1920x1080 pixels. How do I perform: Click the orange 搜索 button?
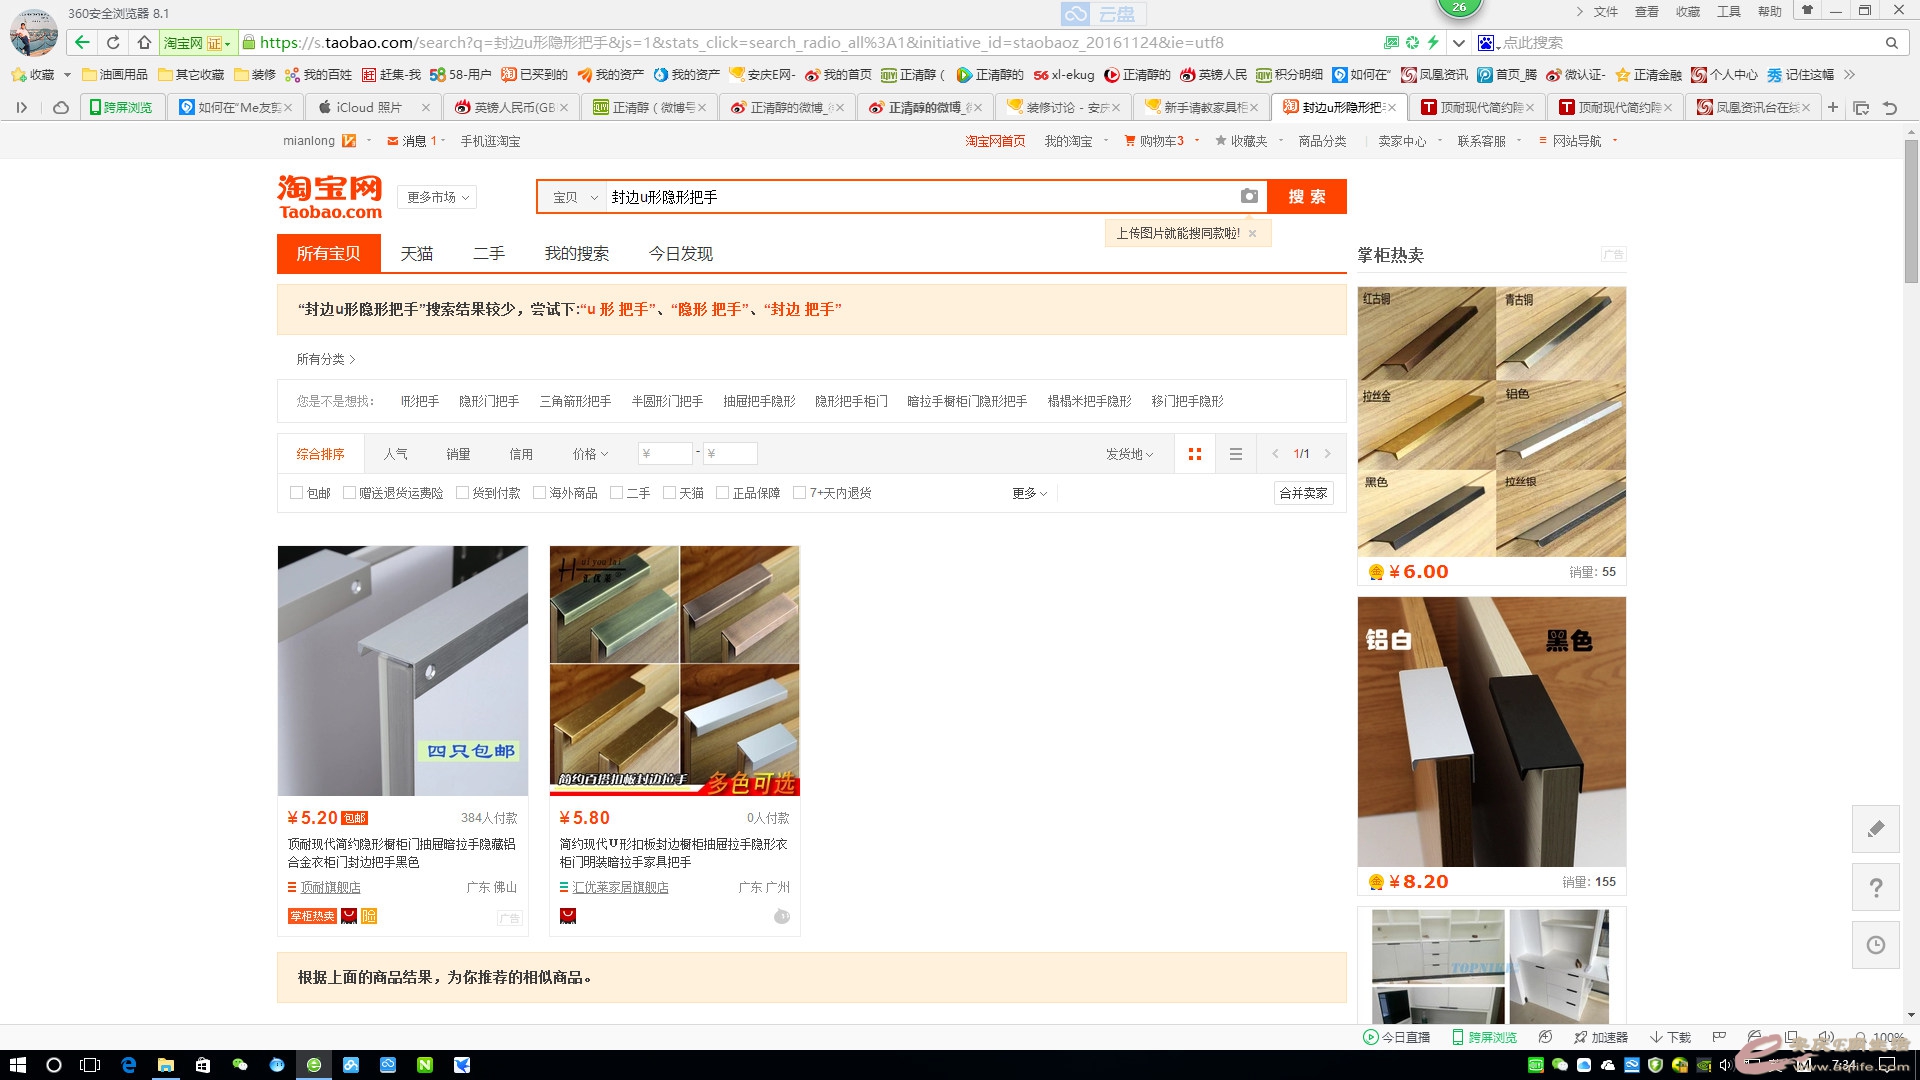pyautogui.click(x=1306, y=197)
